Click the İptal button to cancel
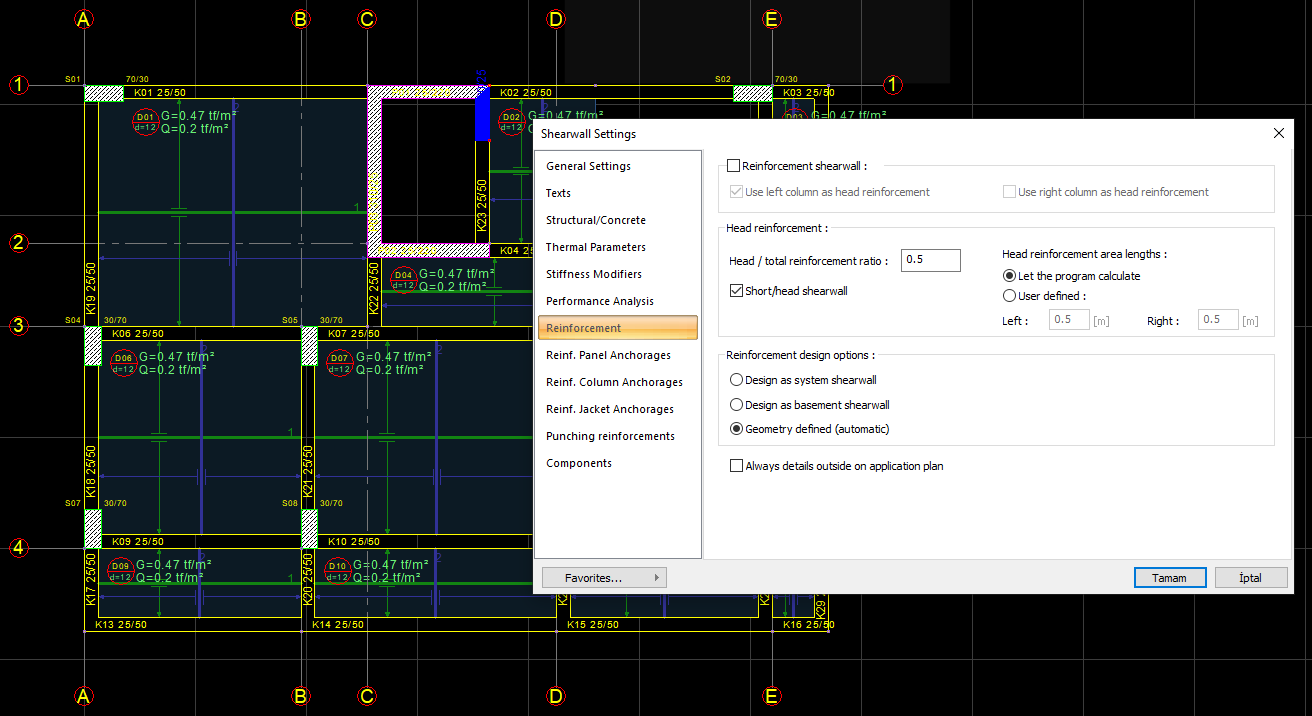The width and height of the screenshot is (1312, 716). pyautogui.click(x=1251, y=578)
